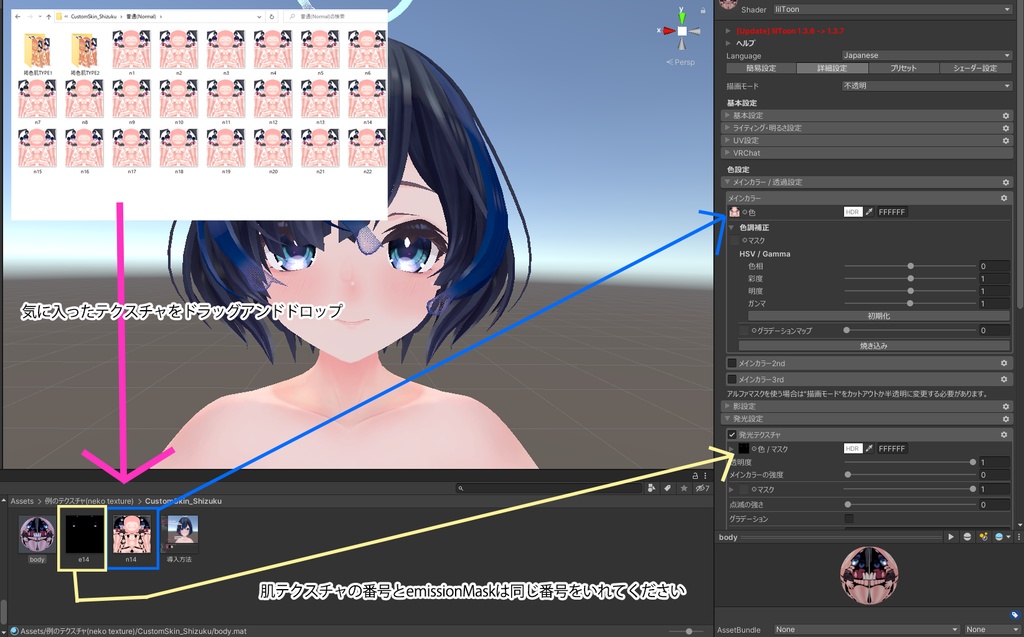
Task: Toggle the マスク checkbox under 色調補正
Action: [733, 240]
